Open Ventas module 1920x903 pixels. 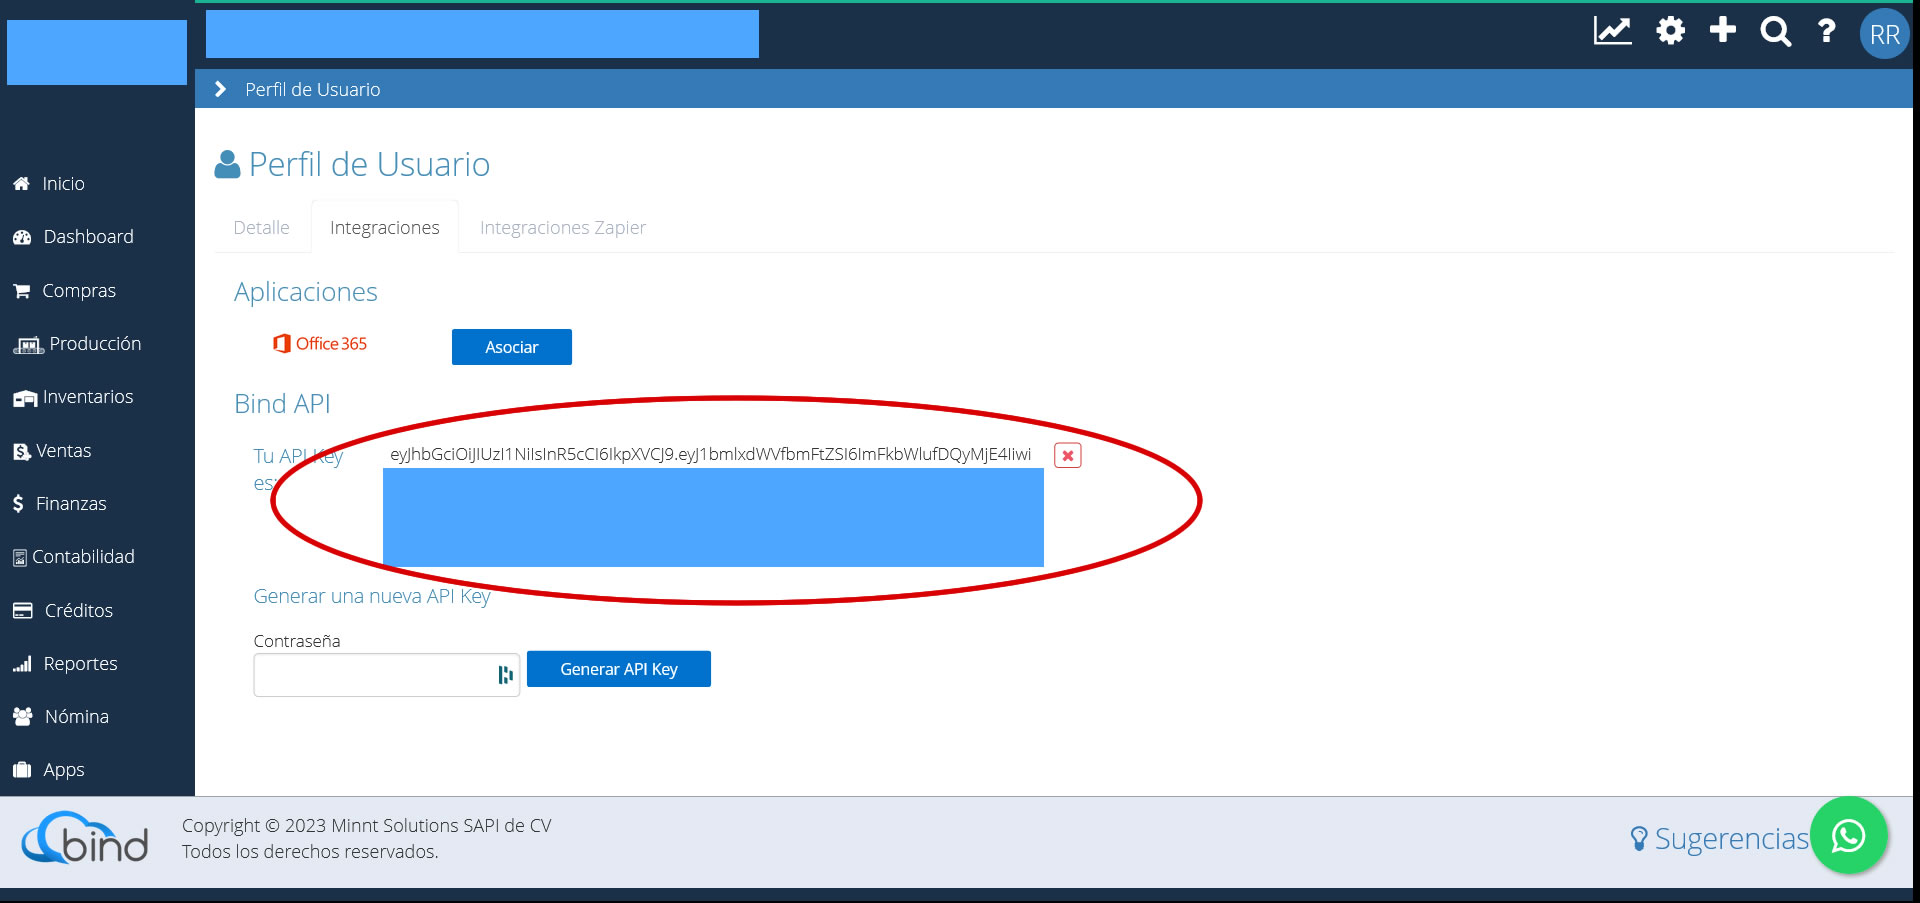pyautogui.click(x=63, y=451)
